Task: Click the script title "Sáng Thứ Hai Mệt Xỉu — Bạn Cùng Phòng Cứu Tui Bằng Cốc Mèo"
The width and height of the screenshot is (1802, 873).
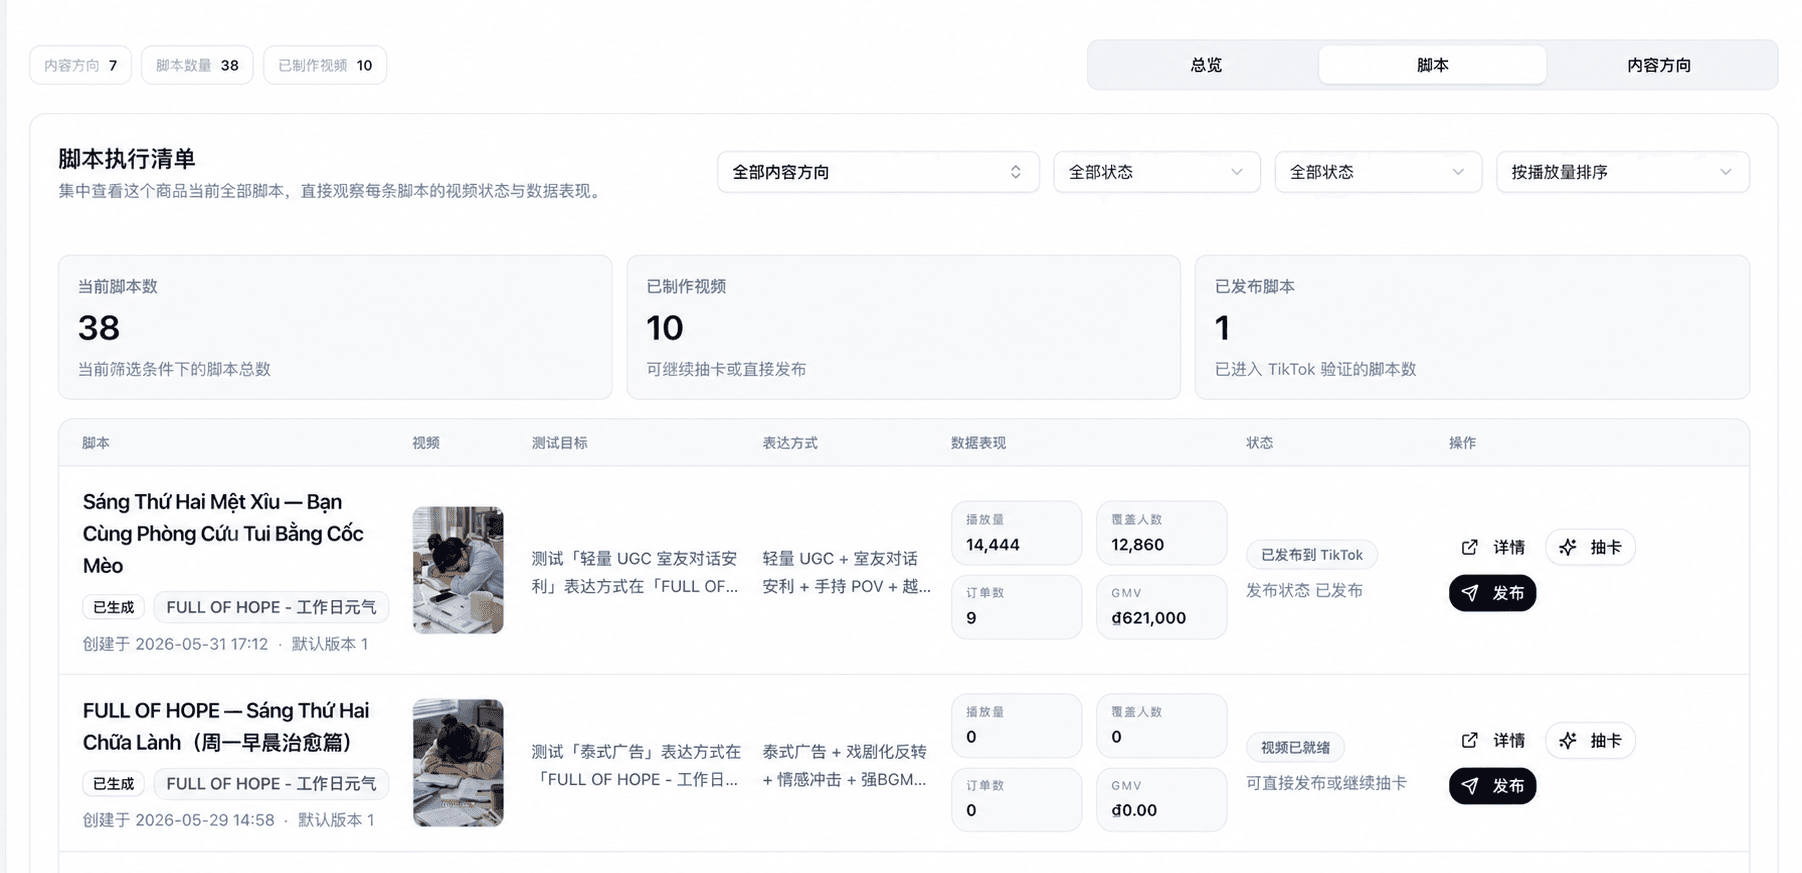Action: [x=223, y=534]
